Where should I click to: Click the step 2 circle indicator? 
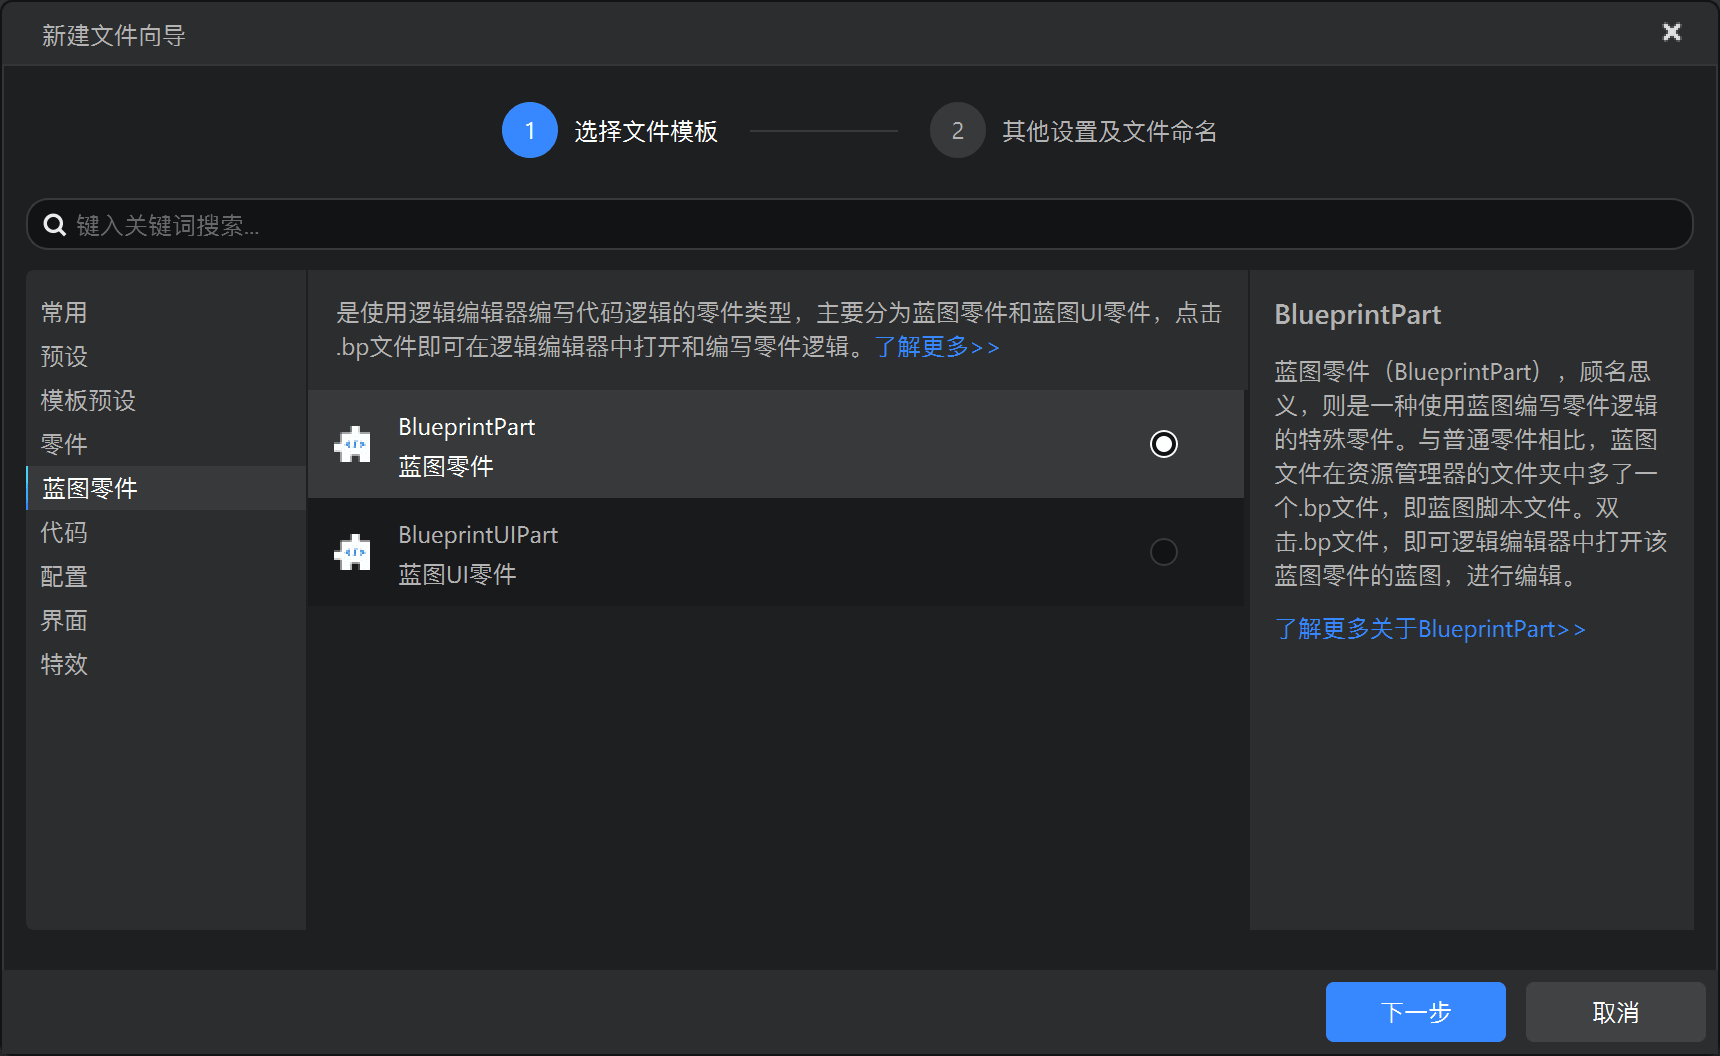point(957,131)
